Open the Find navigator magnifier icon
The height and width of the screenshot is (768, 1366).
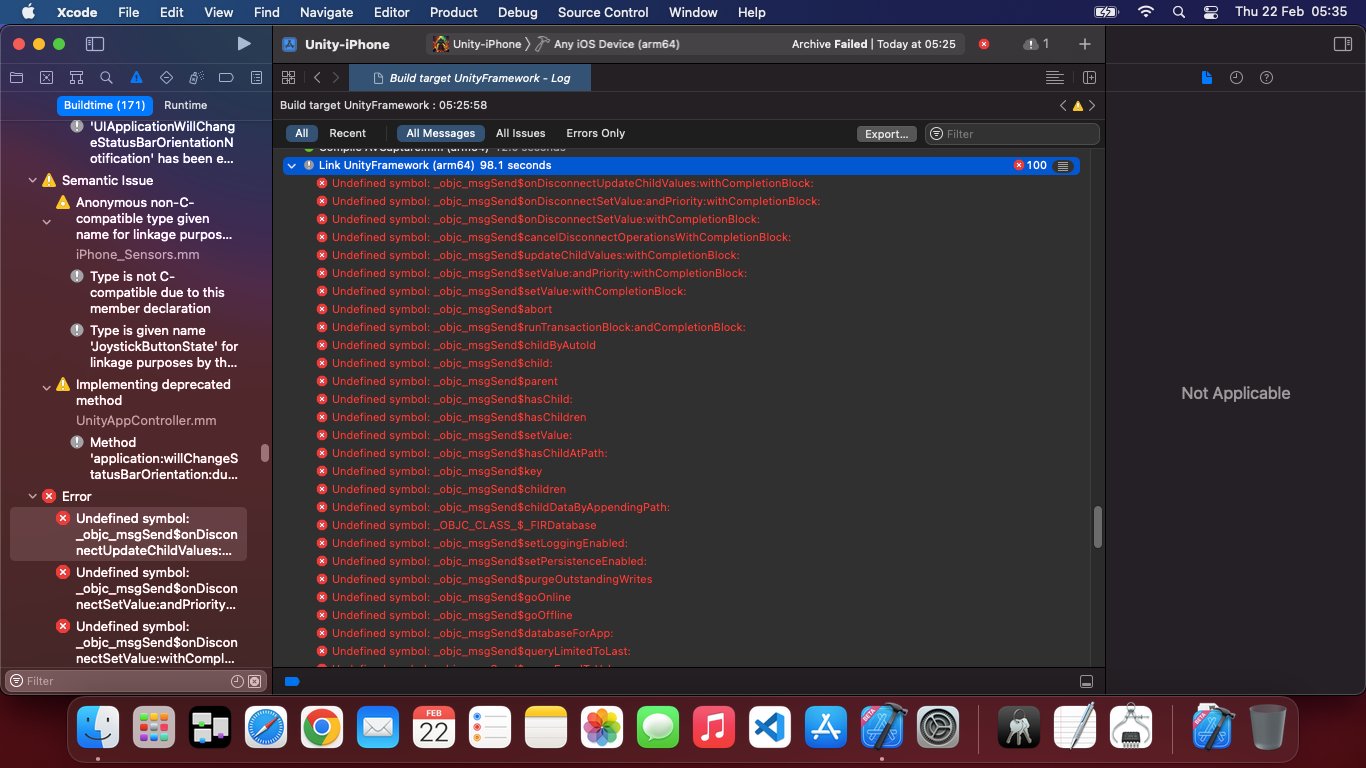pos(106,77)
